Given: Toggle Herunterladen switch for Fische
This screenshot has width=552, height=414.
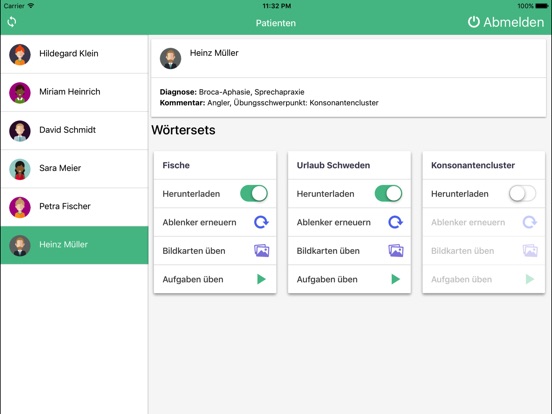Looking at the screenshot, I should coord(254,194).
